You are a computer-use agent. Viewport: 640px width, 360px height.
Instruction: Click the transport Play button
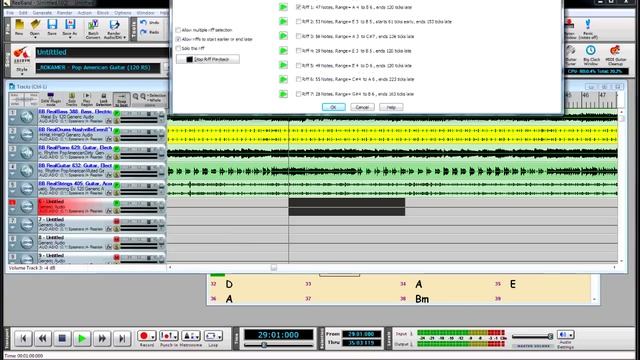(82, 338)
